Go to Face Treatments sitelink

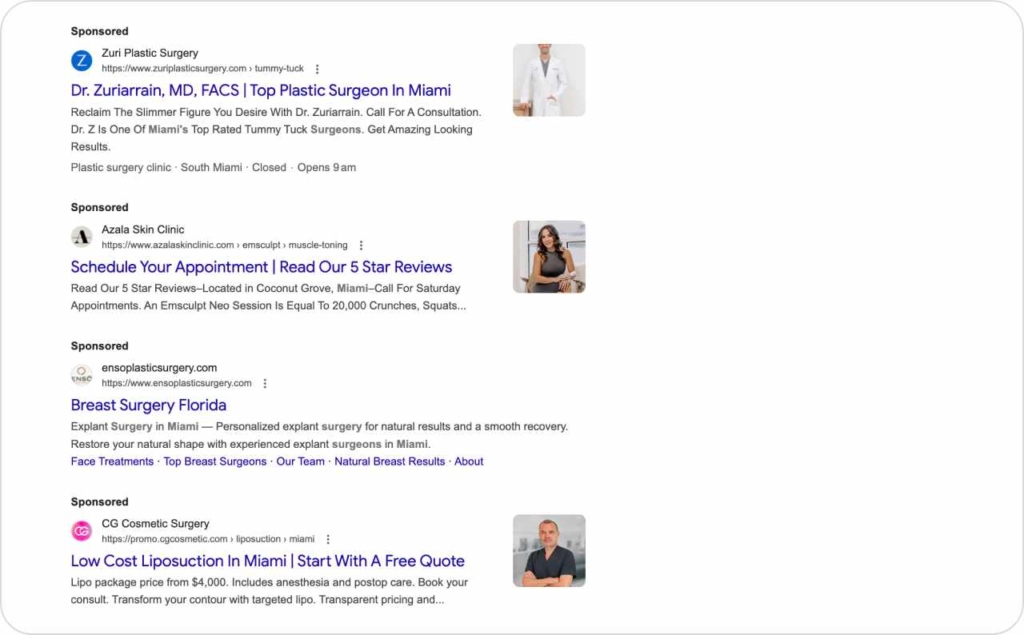[112, 462]
